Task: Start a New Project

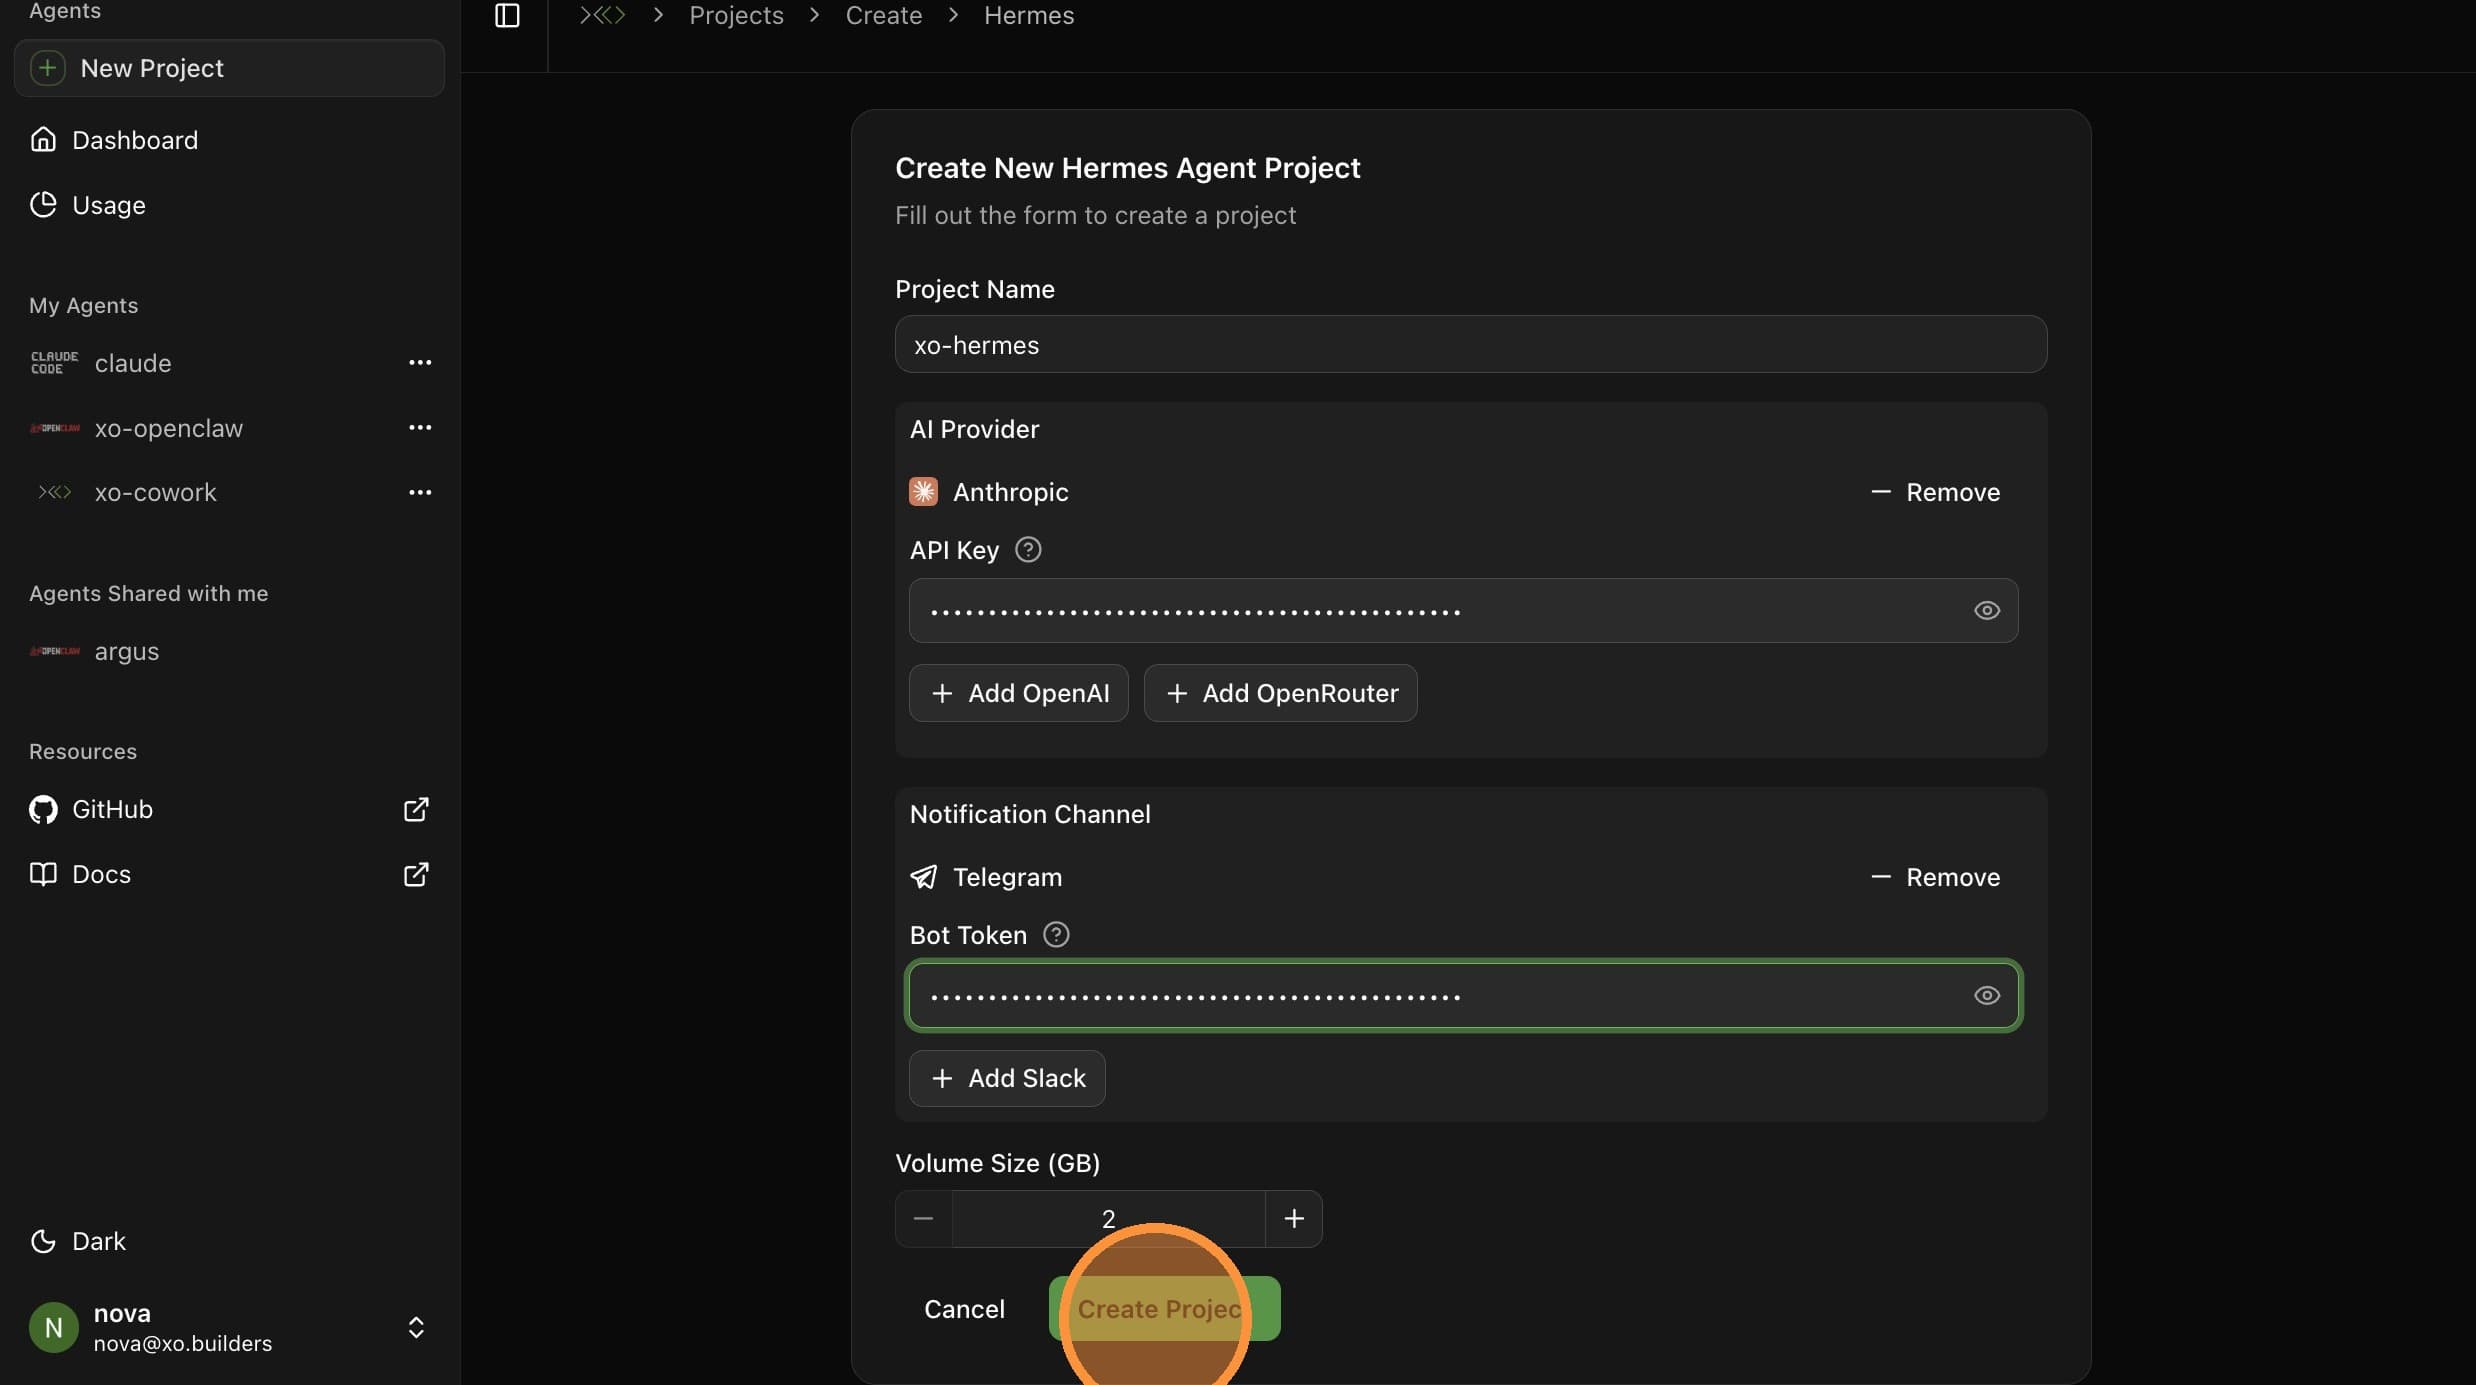Action: pos(229,68)
